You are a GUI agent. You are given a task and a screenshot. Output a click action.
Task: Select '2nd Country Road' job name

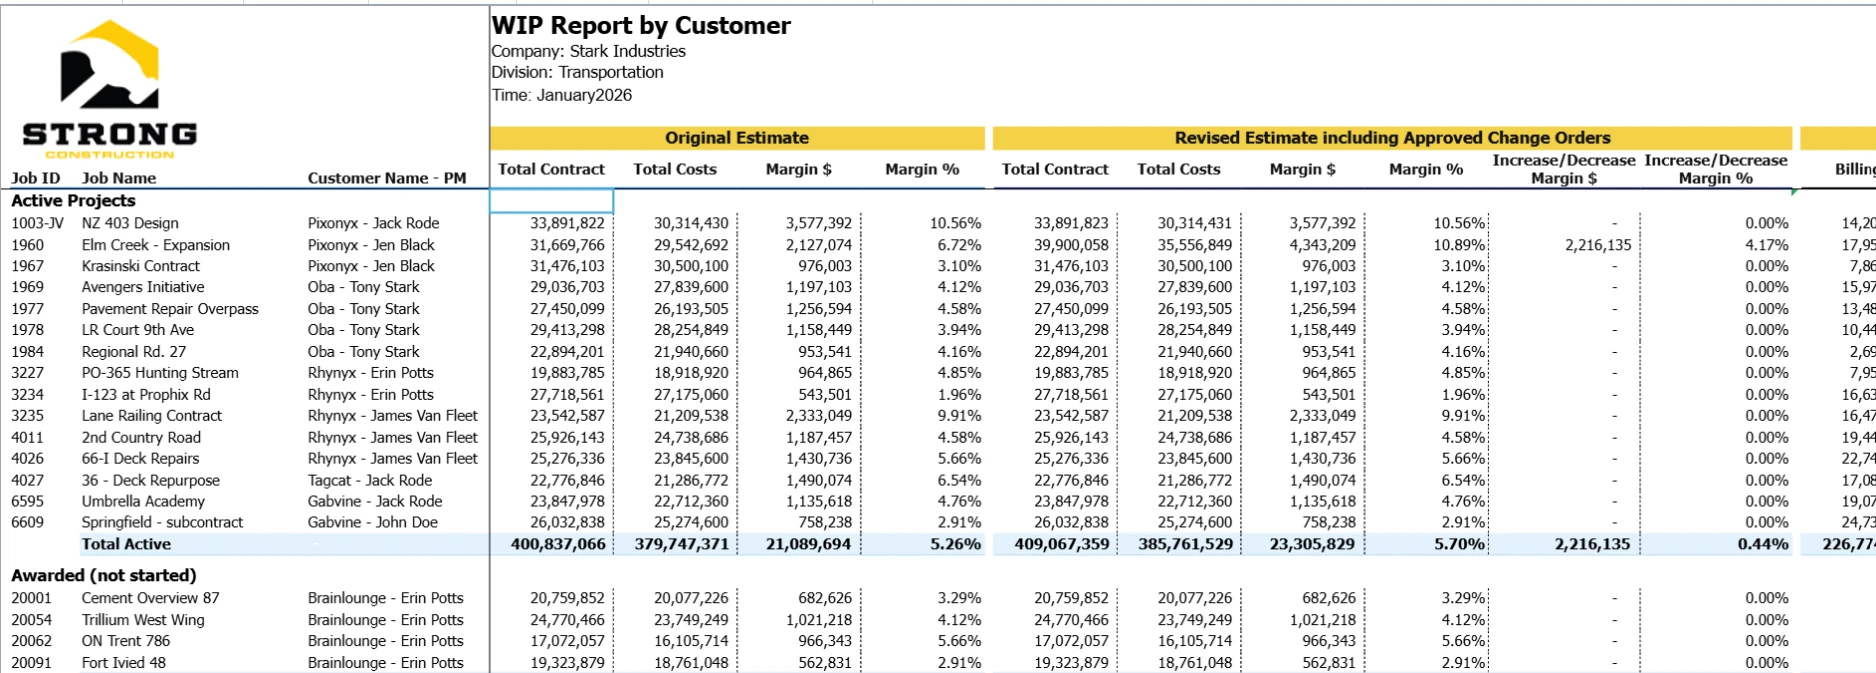click(x=141, y=438)
